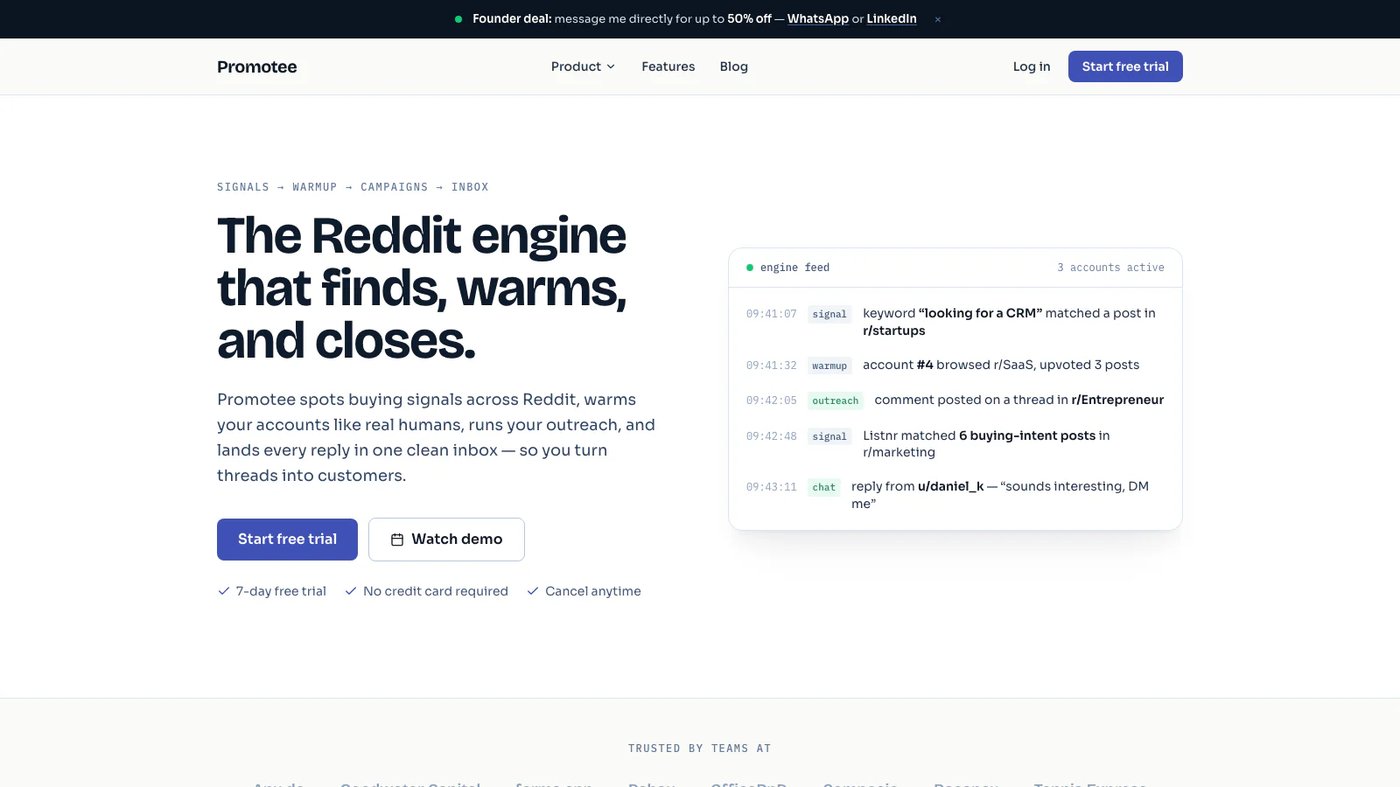The image size is (1400, 787).
Task: Open the WhatsApp link in banner
Action: 818,19
